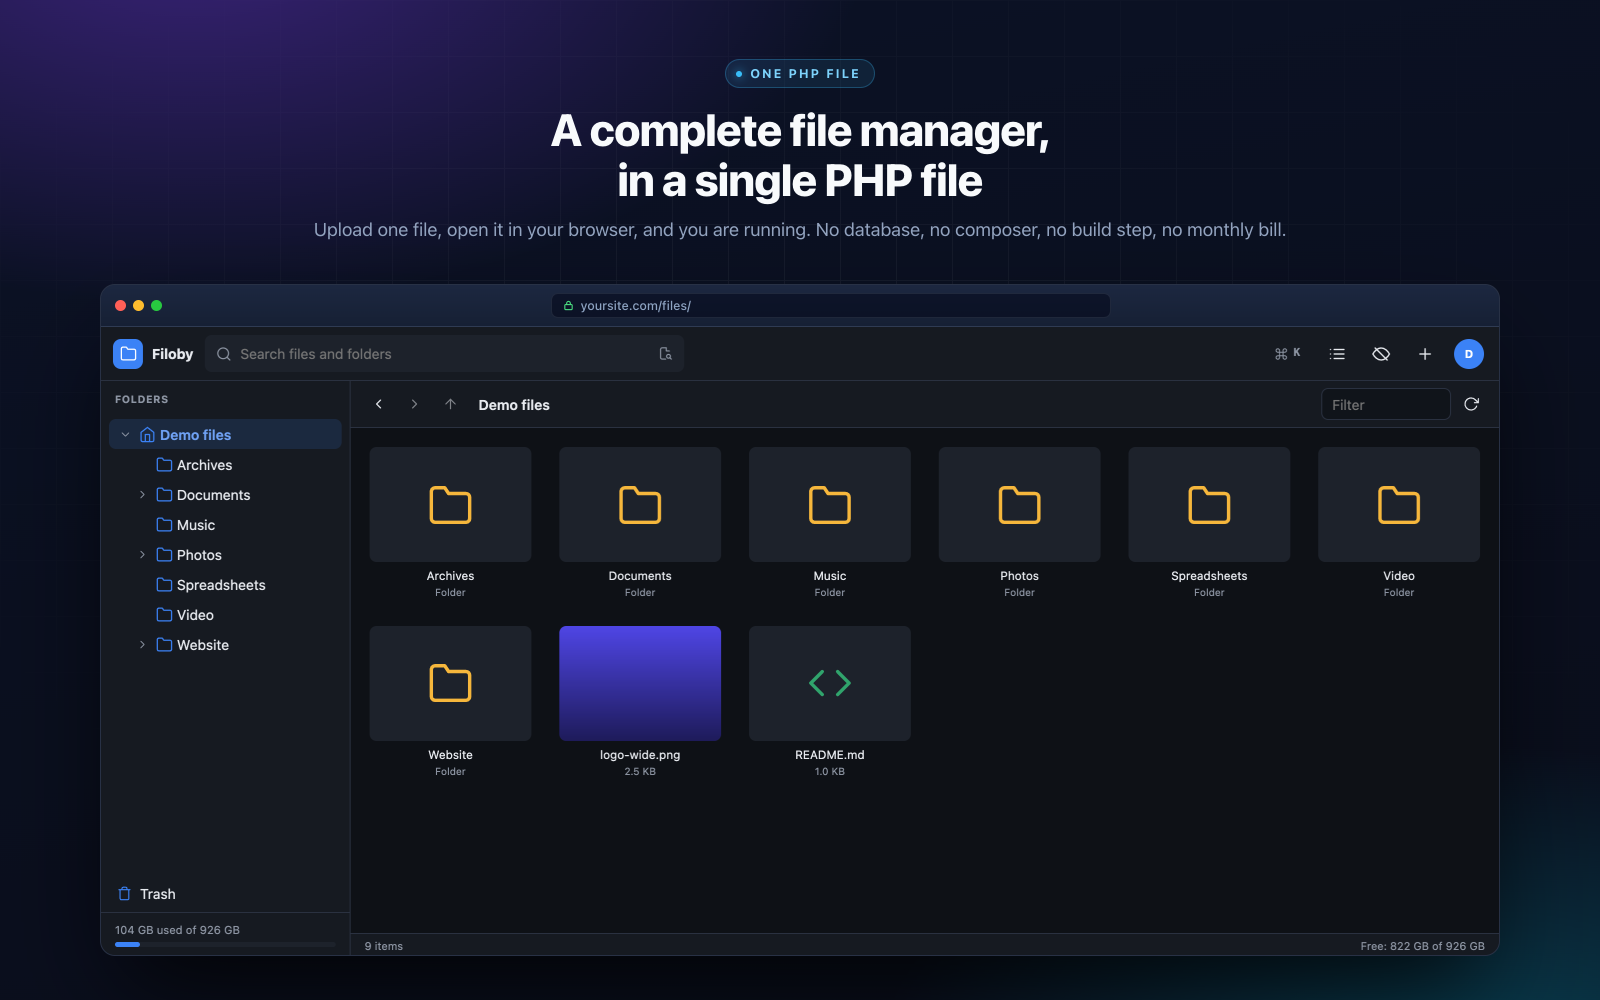Expand the Website tree chevron
Image resolution: width=1600 pixels, height=1000 pixels.
click(142, 645)
